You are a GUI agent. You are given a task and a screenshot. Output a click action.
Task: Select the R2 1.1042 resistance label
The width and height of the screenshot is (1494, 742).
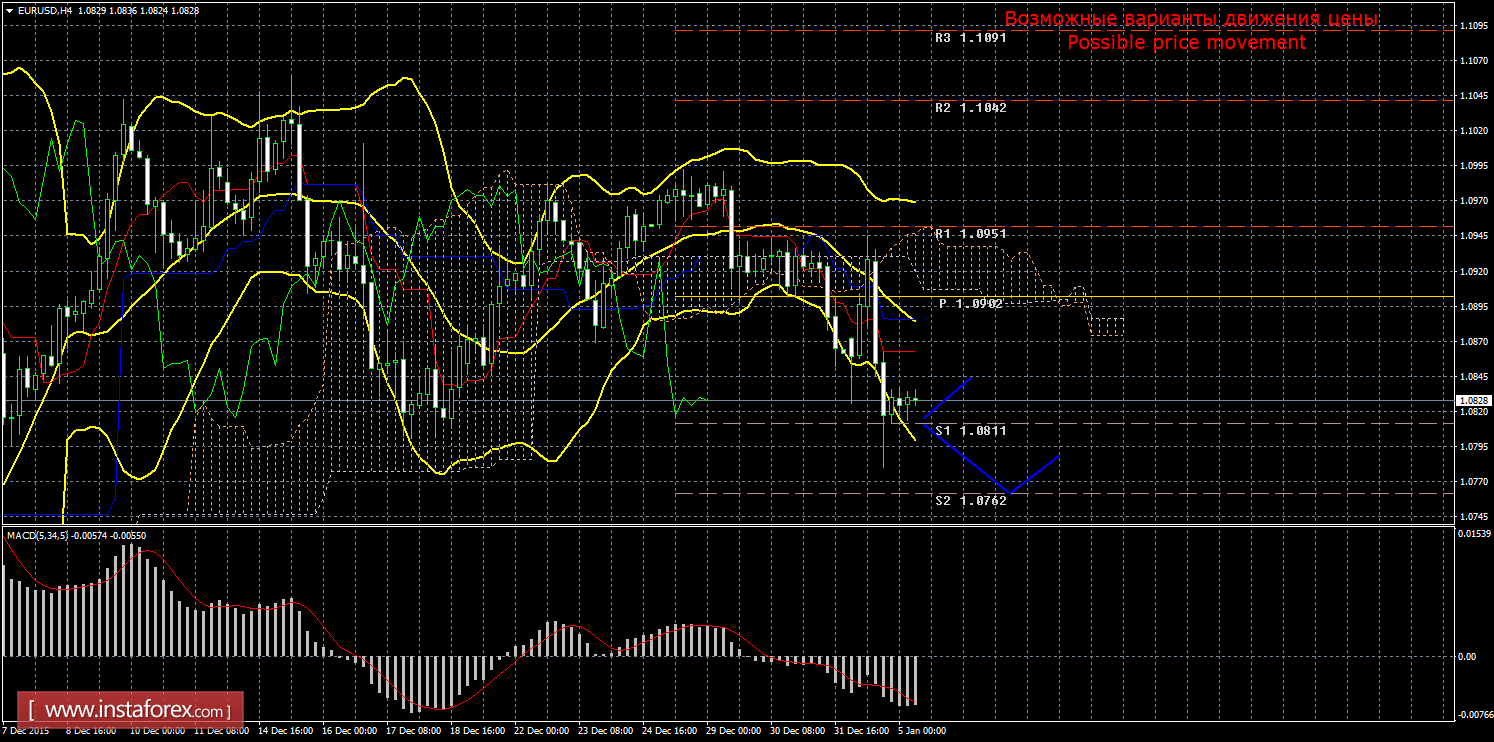970,107
